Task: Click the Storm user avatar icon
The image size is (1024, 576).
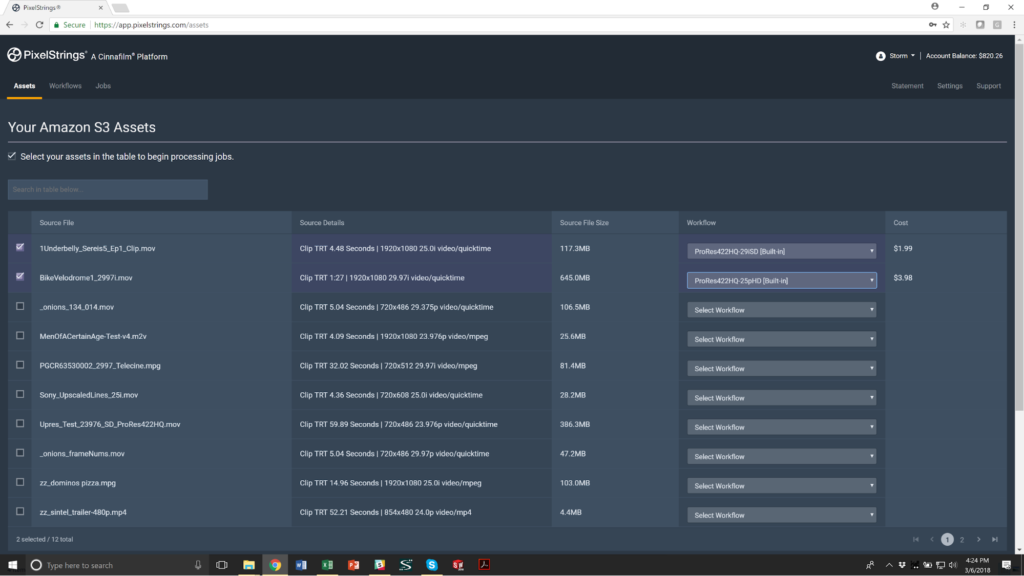Action: pyautogui.click(x=880, y=56)
